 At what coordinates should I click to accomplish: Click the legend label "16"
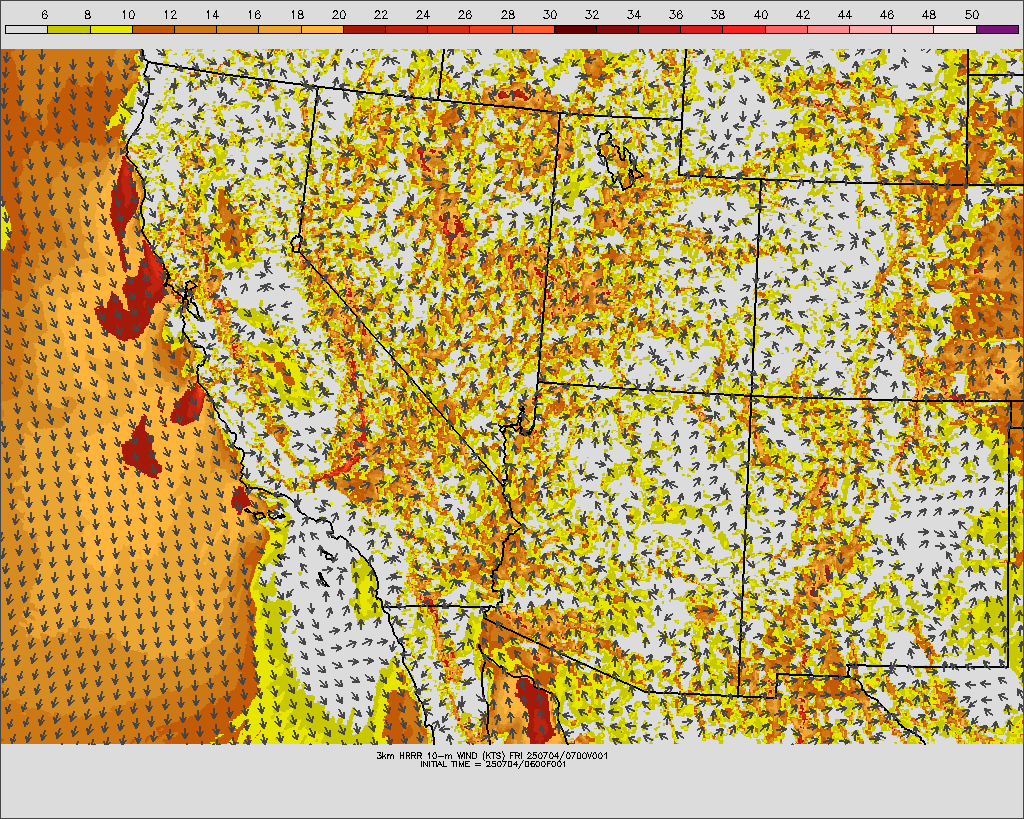[255, 14]
